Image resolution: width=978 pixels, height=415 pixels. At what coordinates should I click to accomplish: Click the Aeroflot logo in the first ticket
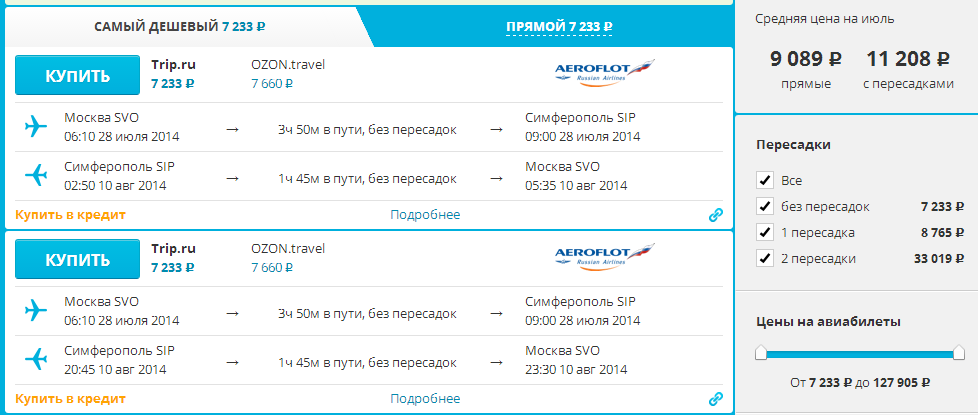point(604,73)
